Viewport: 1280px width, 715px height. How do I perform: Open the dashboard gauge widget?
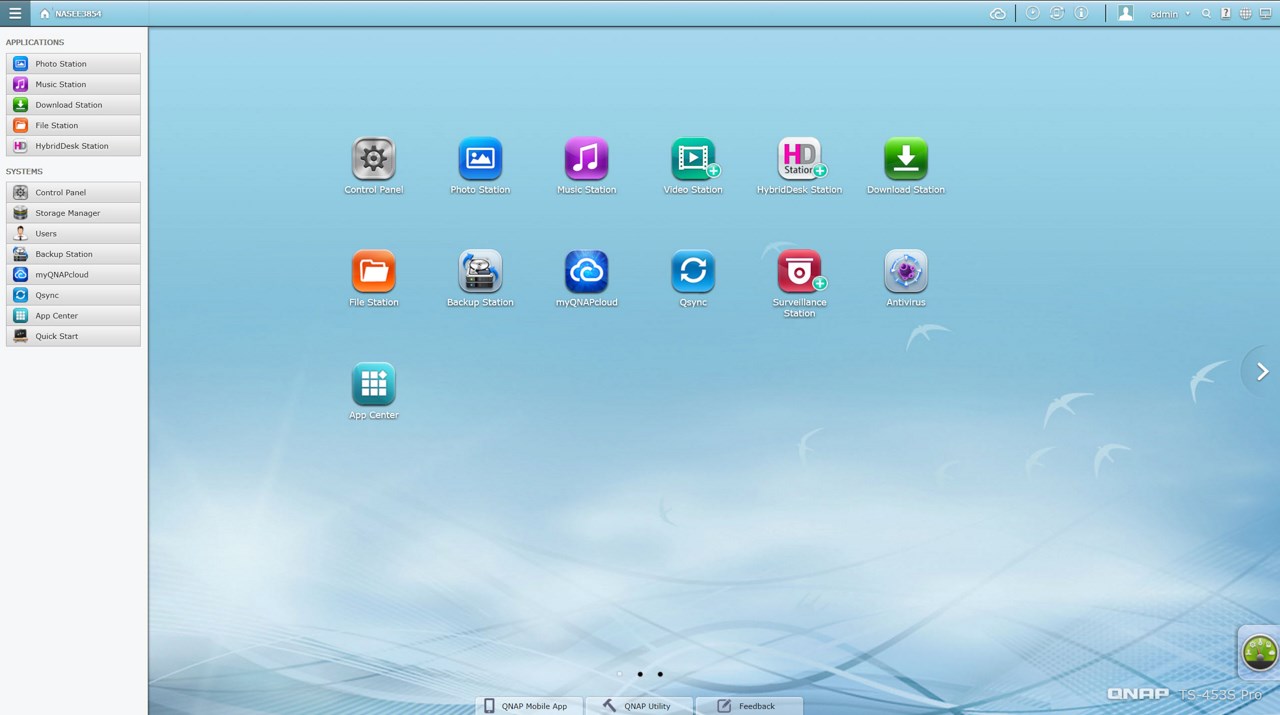tap(1259, 652)
